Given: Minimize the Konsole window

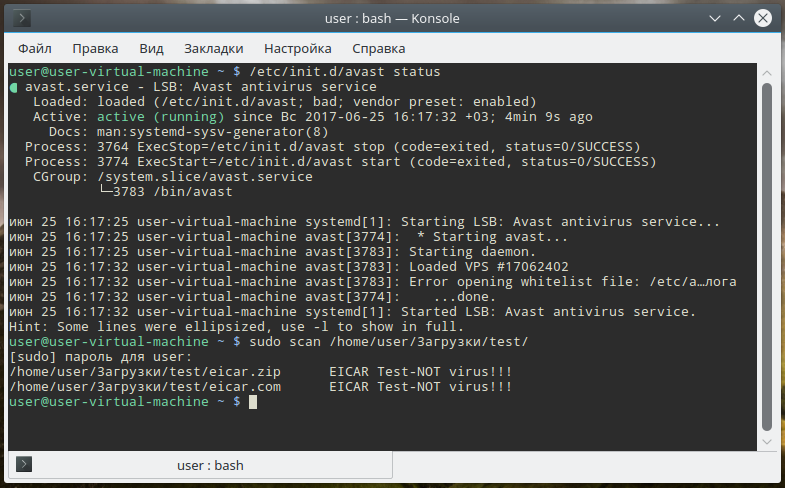Looking at the screenshot, I should (x=715, y=19).
